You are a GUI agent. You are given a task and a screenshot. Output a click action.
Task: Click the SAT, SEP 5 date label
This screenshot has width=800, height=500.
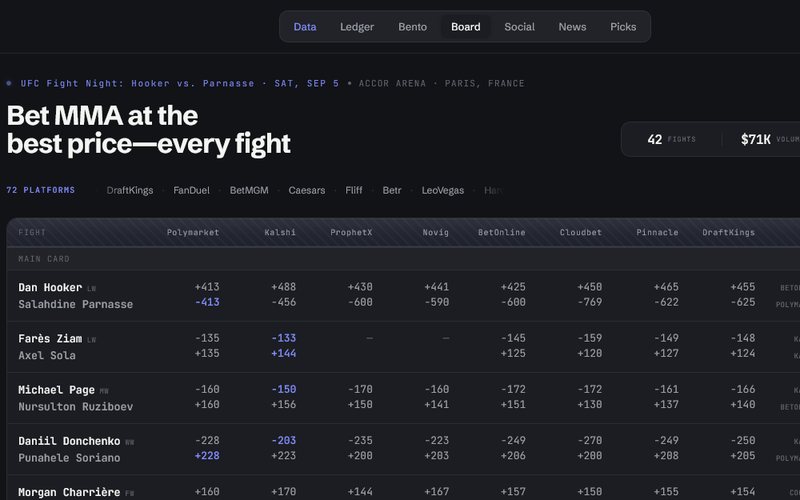pos(307,83)
